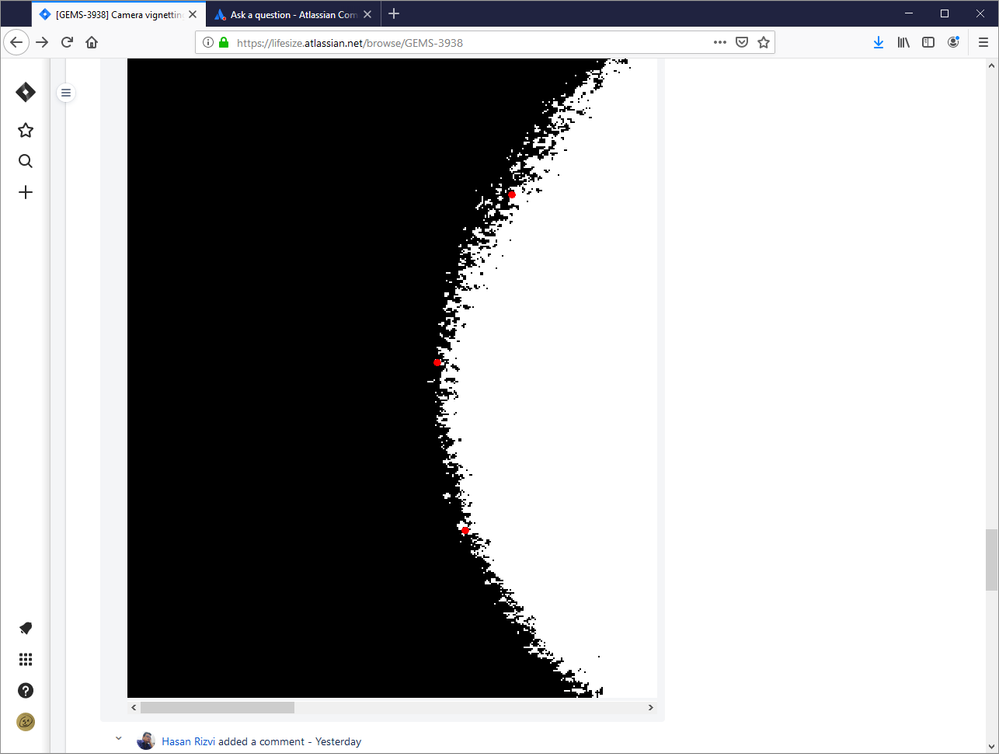Viewport: 999px width, 754px height.
Task: Open the Atlassian app switcher grid icon
Action: 25,659
